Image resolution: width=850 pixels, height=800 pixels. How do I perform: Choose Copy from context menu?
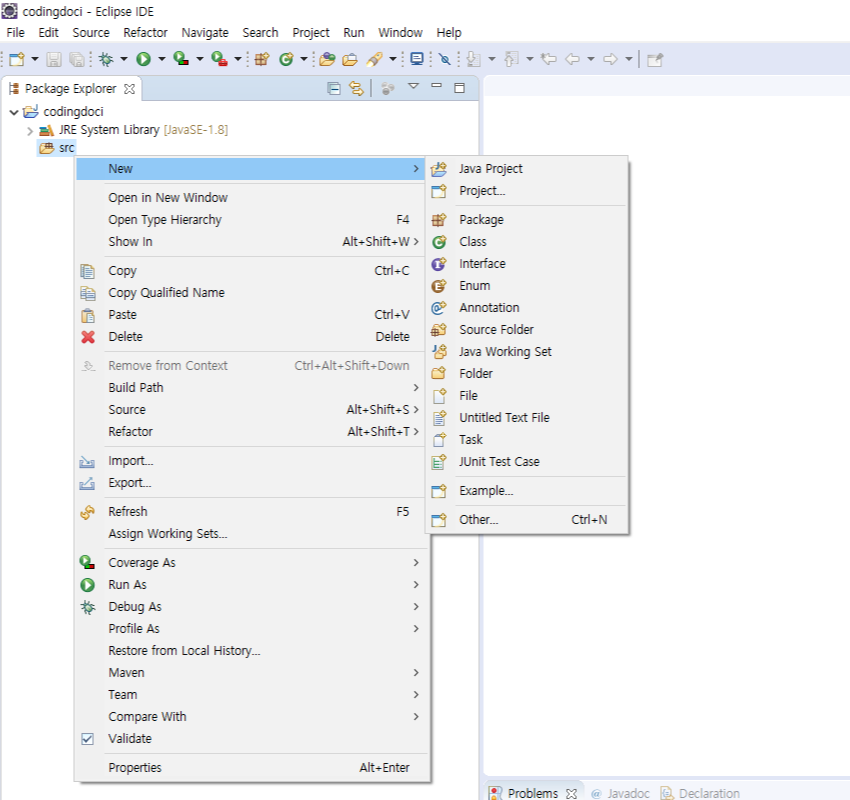(250, 270)
